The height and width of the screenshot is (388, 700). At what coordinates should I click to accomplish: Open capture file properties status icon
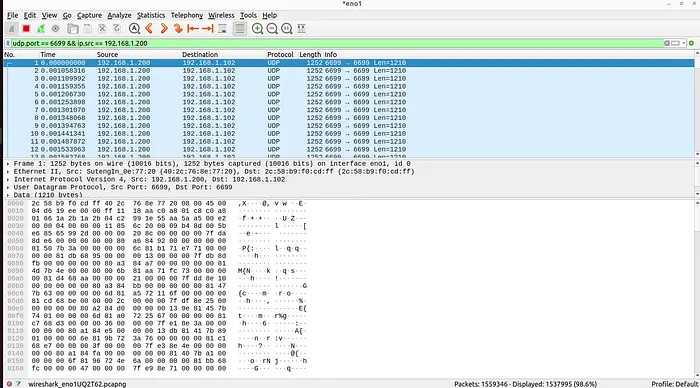(x=19, y=384)
